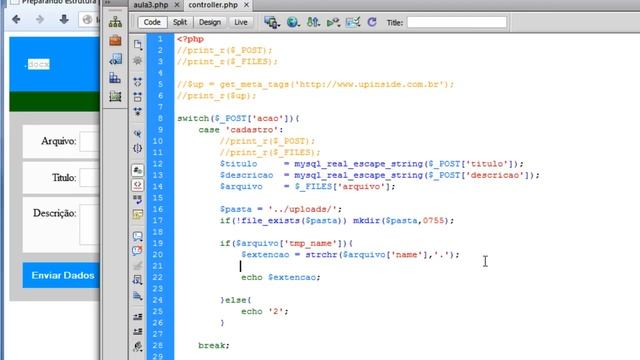Screen dimensions: 640x360
Task: Toggle Highlight Invalid Code button
Action: click(138, 185)
